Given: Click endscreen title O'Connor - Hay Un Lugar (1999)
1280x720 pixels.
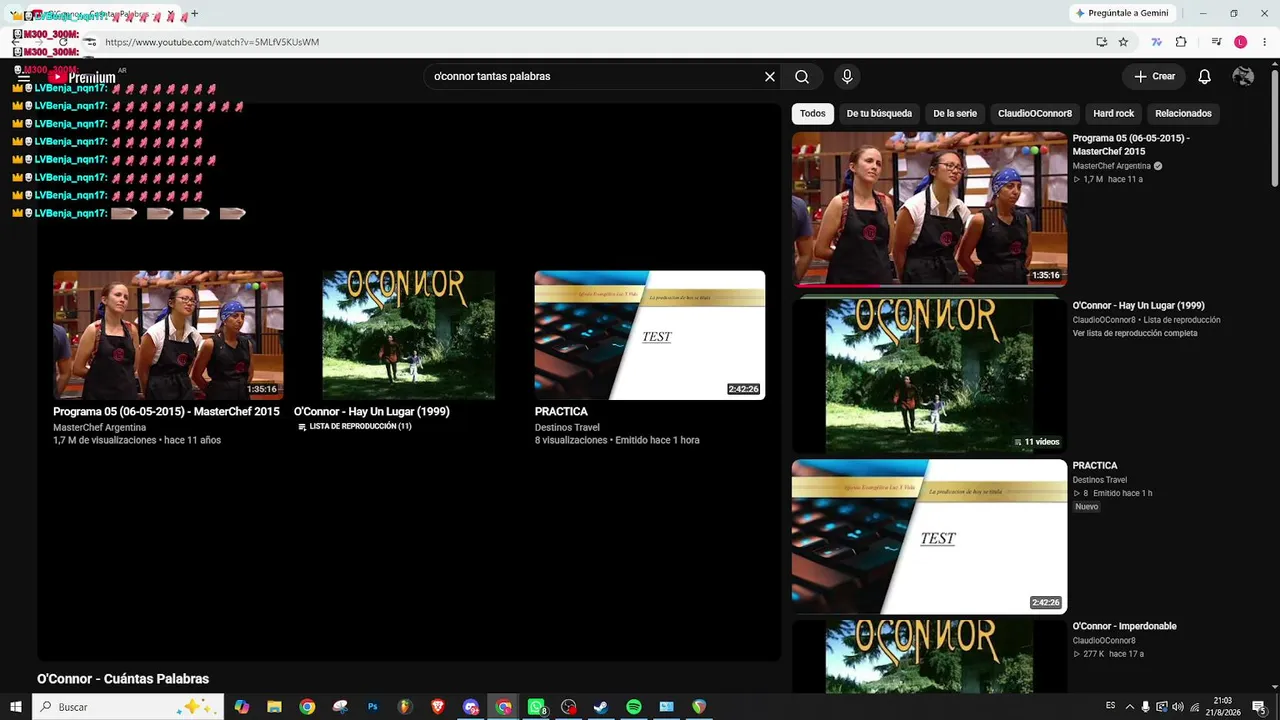Looking at the screenshot, I should pos(372,411).
